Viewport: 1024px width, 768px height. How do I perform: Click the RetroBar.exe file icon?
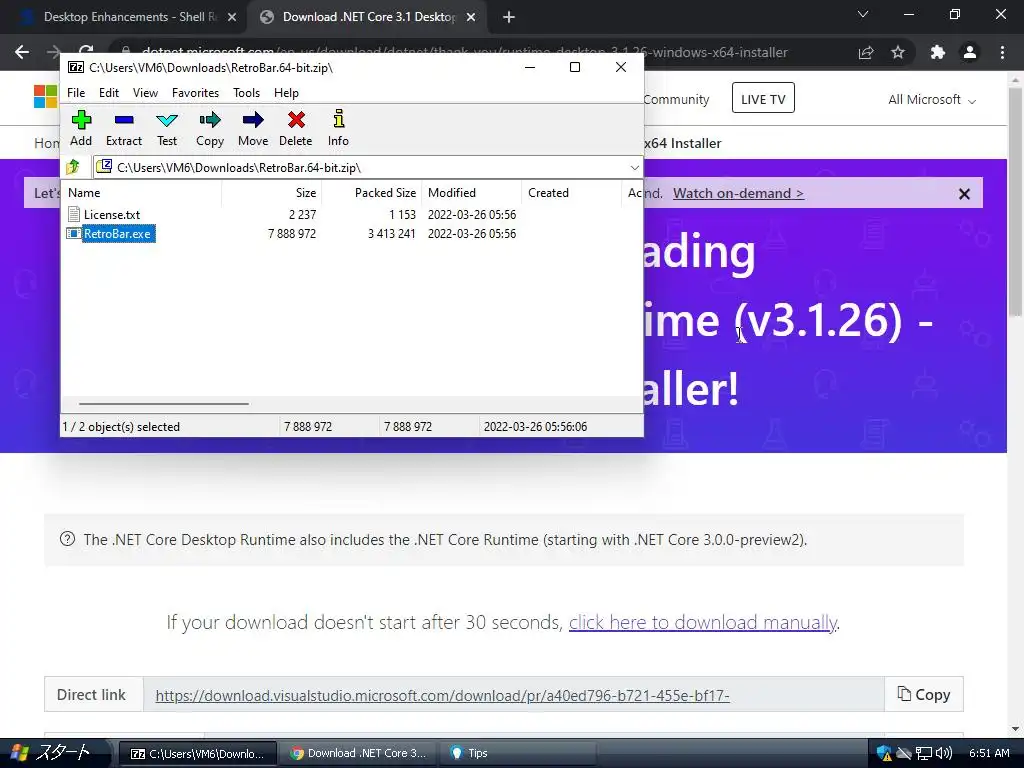coord(74,234)
